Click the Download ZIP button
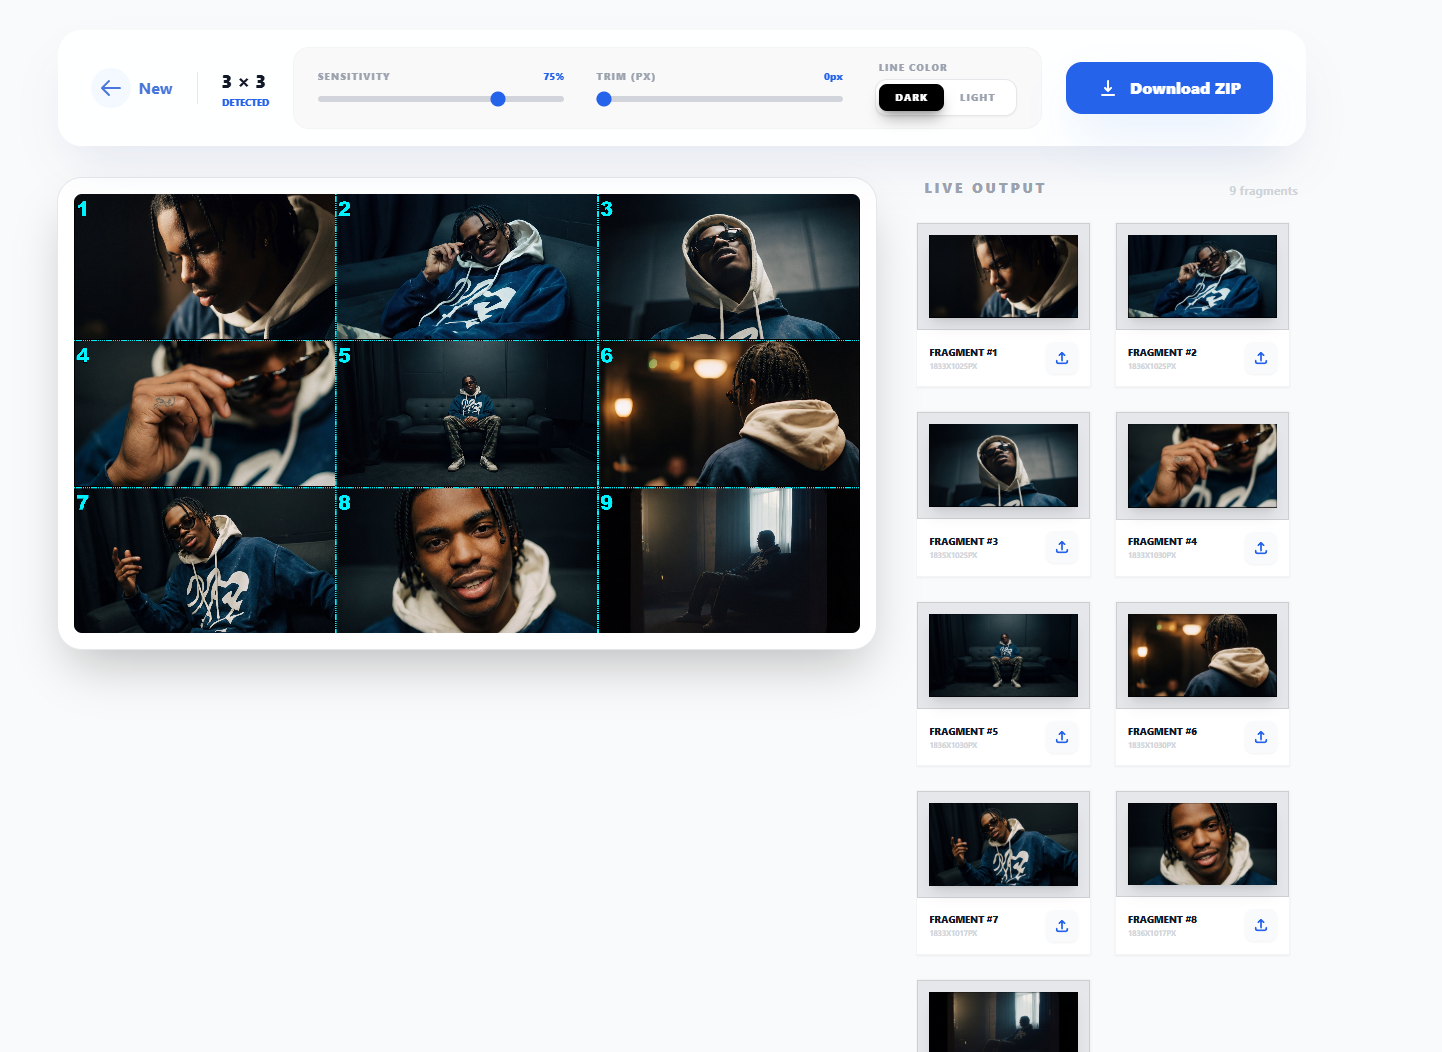The image size is (1442, 1052). [x=1169, y=88]
